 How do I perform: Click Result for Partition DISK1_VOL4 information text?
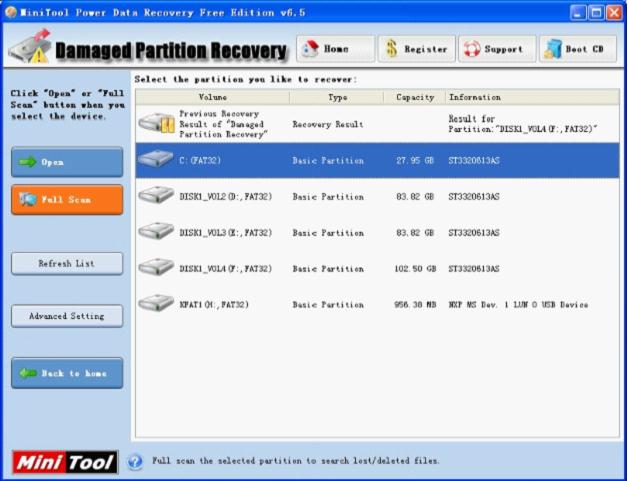pyautogui.click(x=523, y=124)
